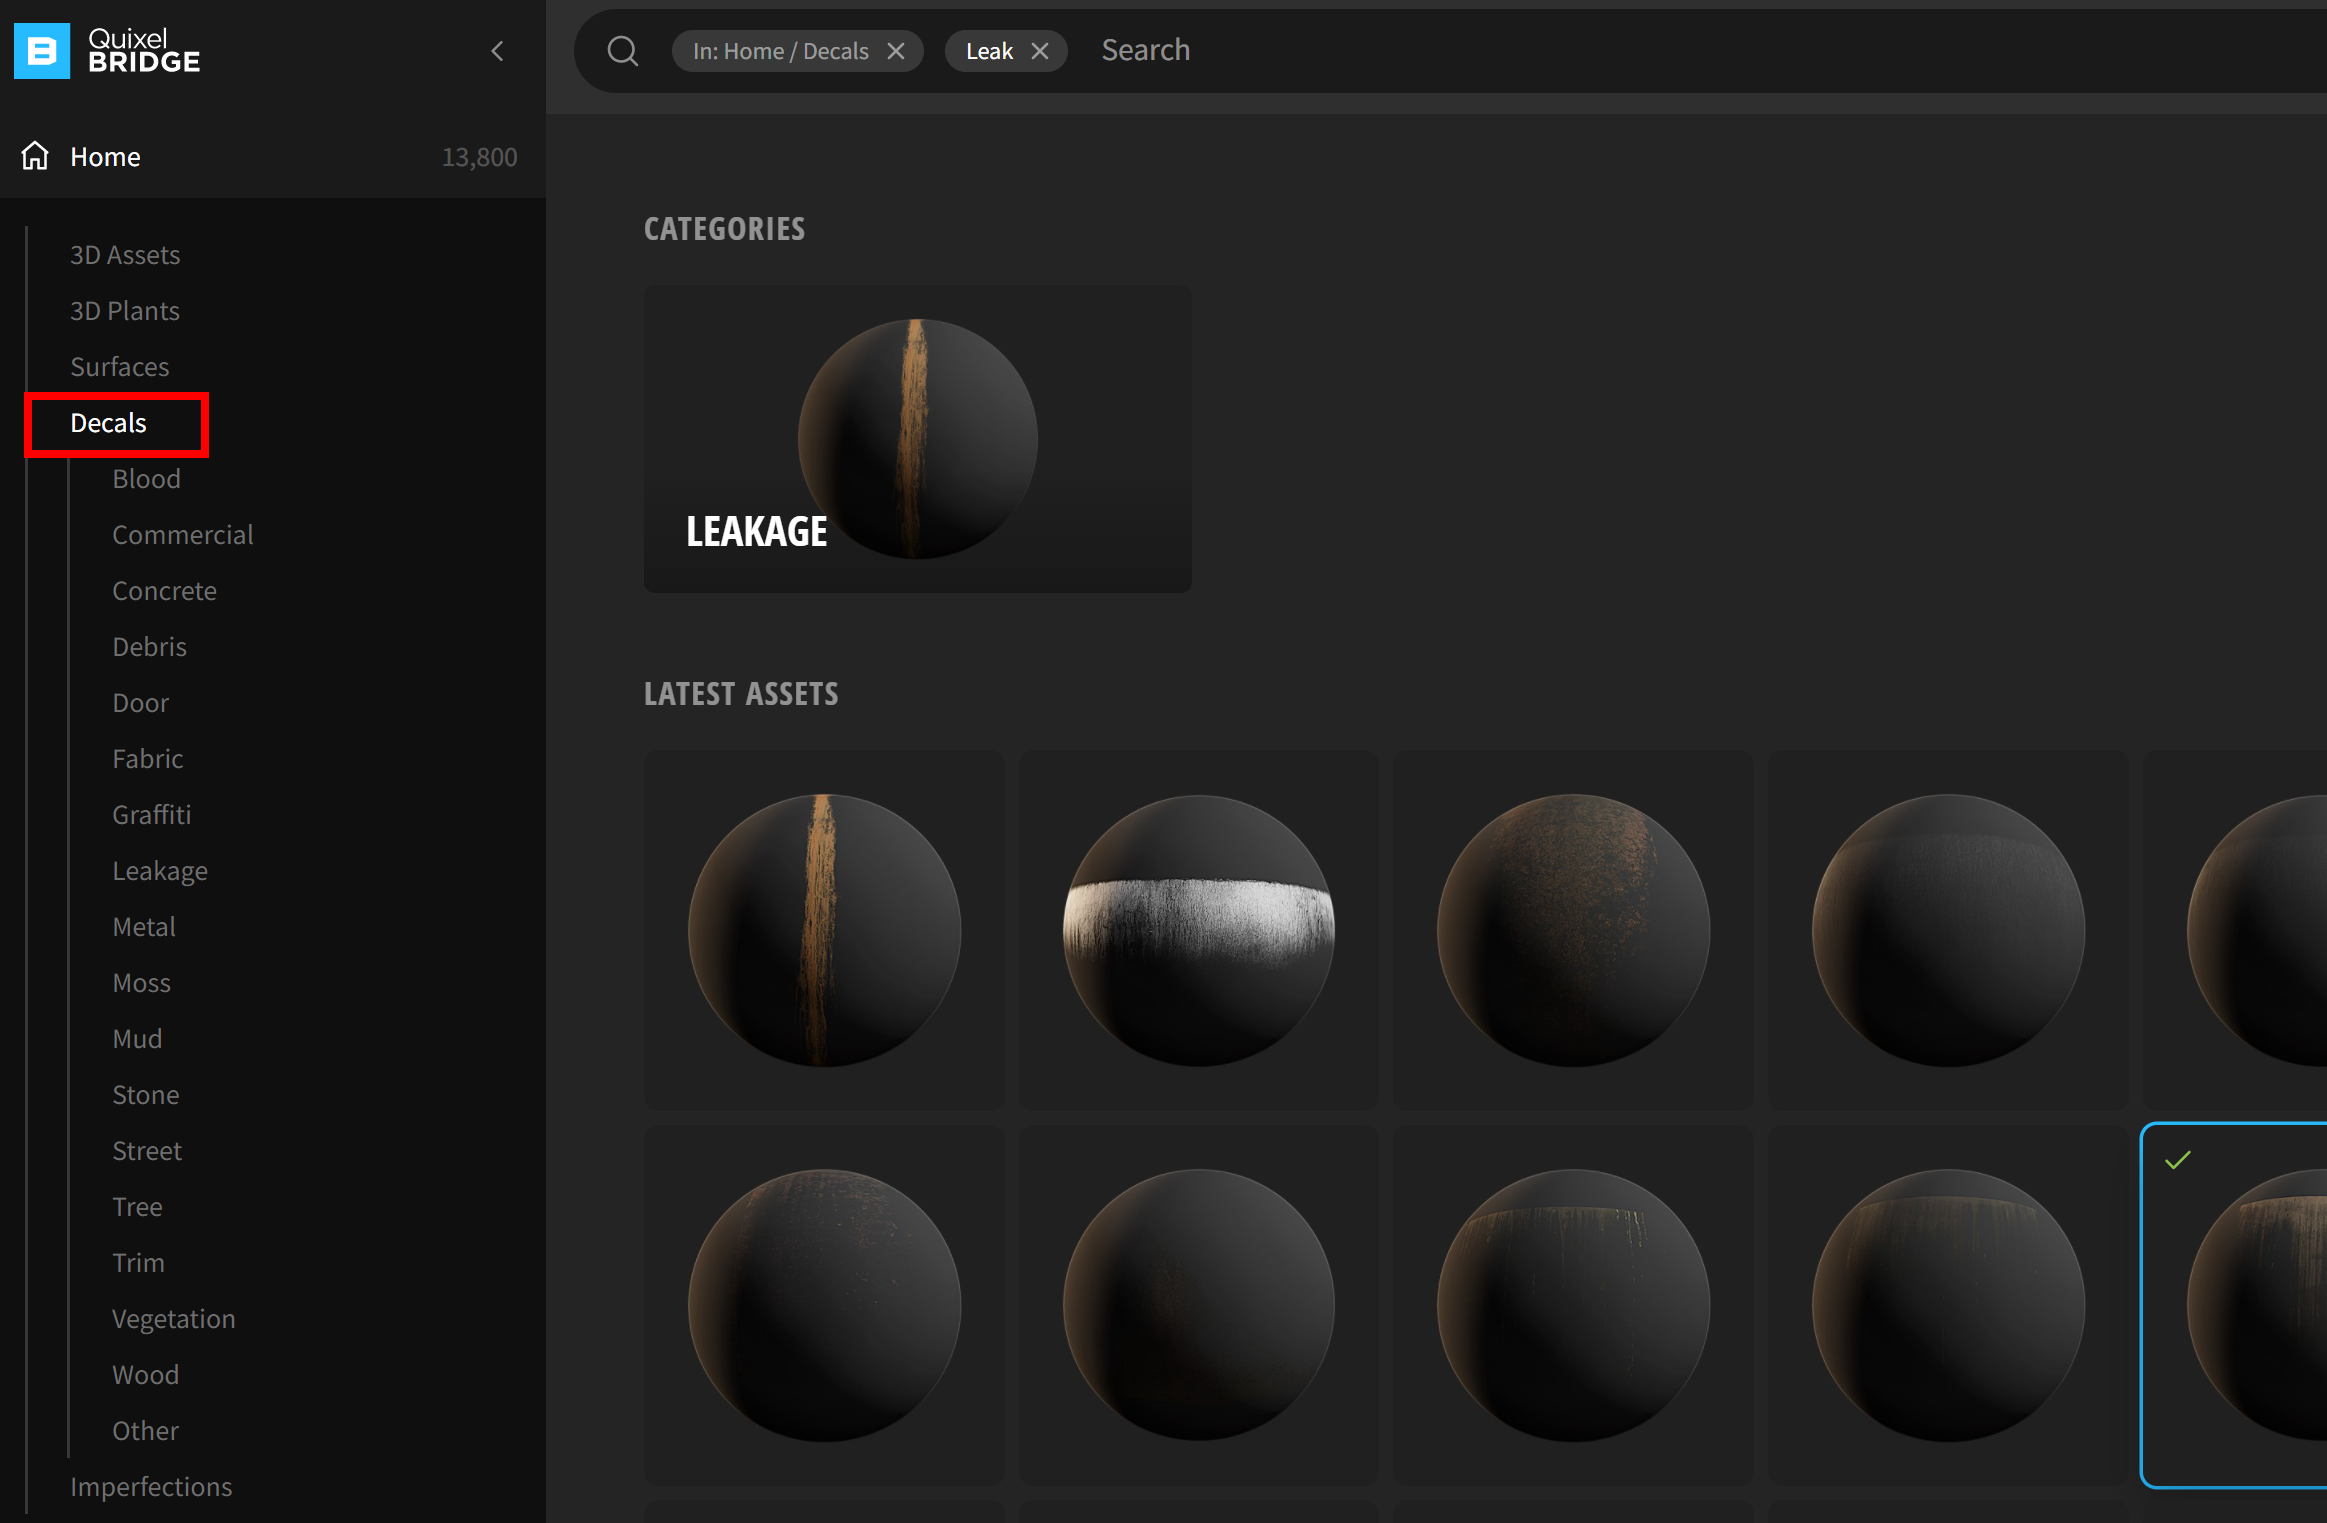
Task: Remove the 'In: Home / Decals' filter
Action: pos(896,51)
